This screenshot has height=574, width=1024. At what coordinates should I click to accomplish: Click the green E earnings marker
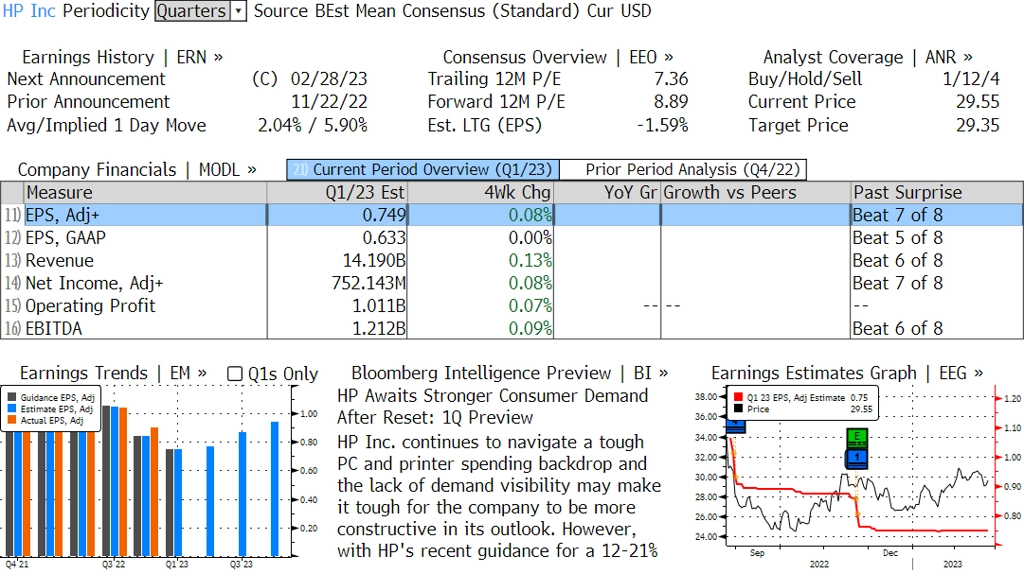pyautogui.click(x=857, y=436)
